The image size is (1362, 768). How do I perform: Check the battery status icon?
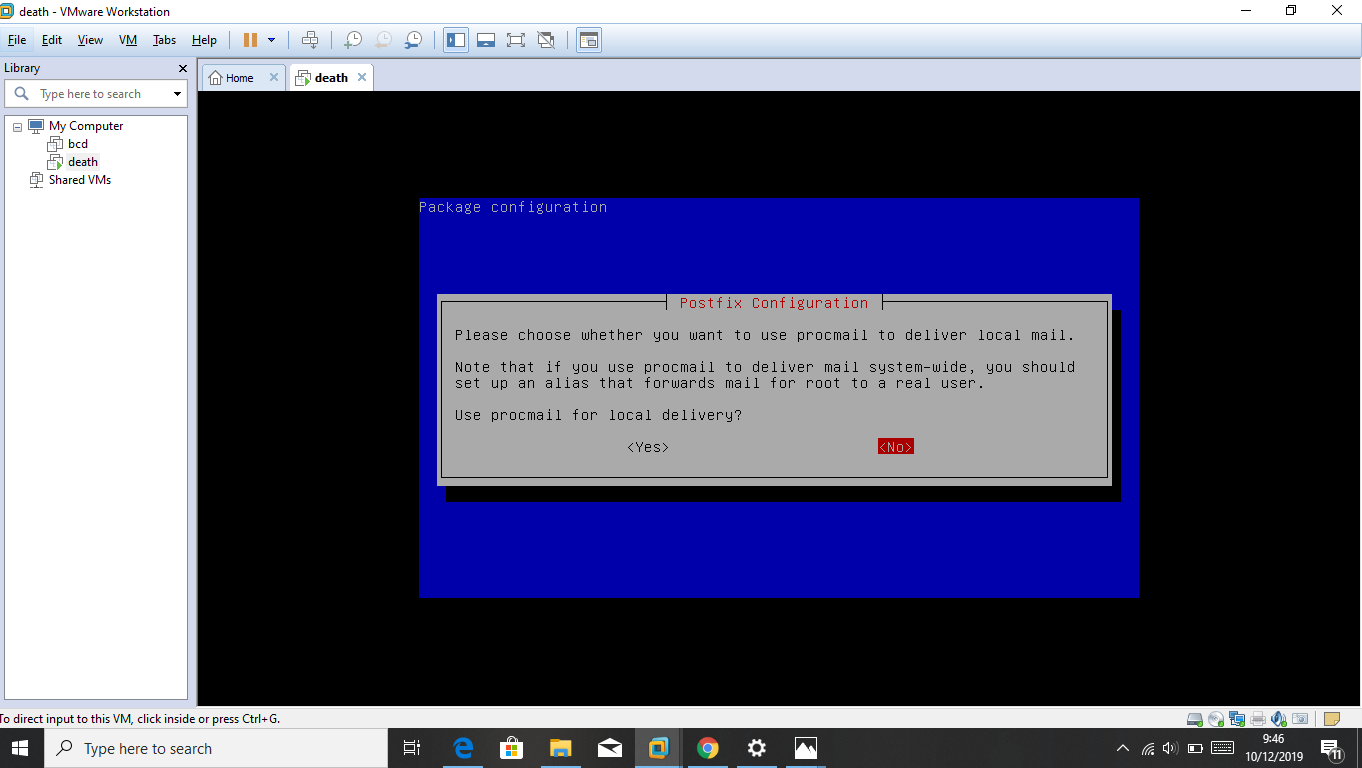[x=1195, y=748]
